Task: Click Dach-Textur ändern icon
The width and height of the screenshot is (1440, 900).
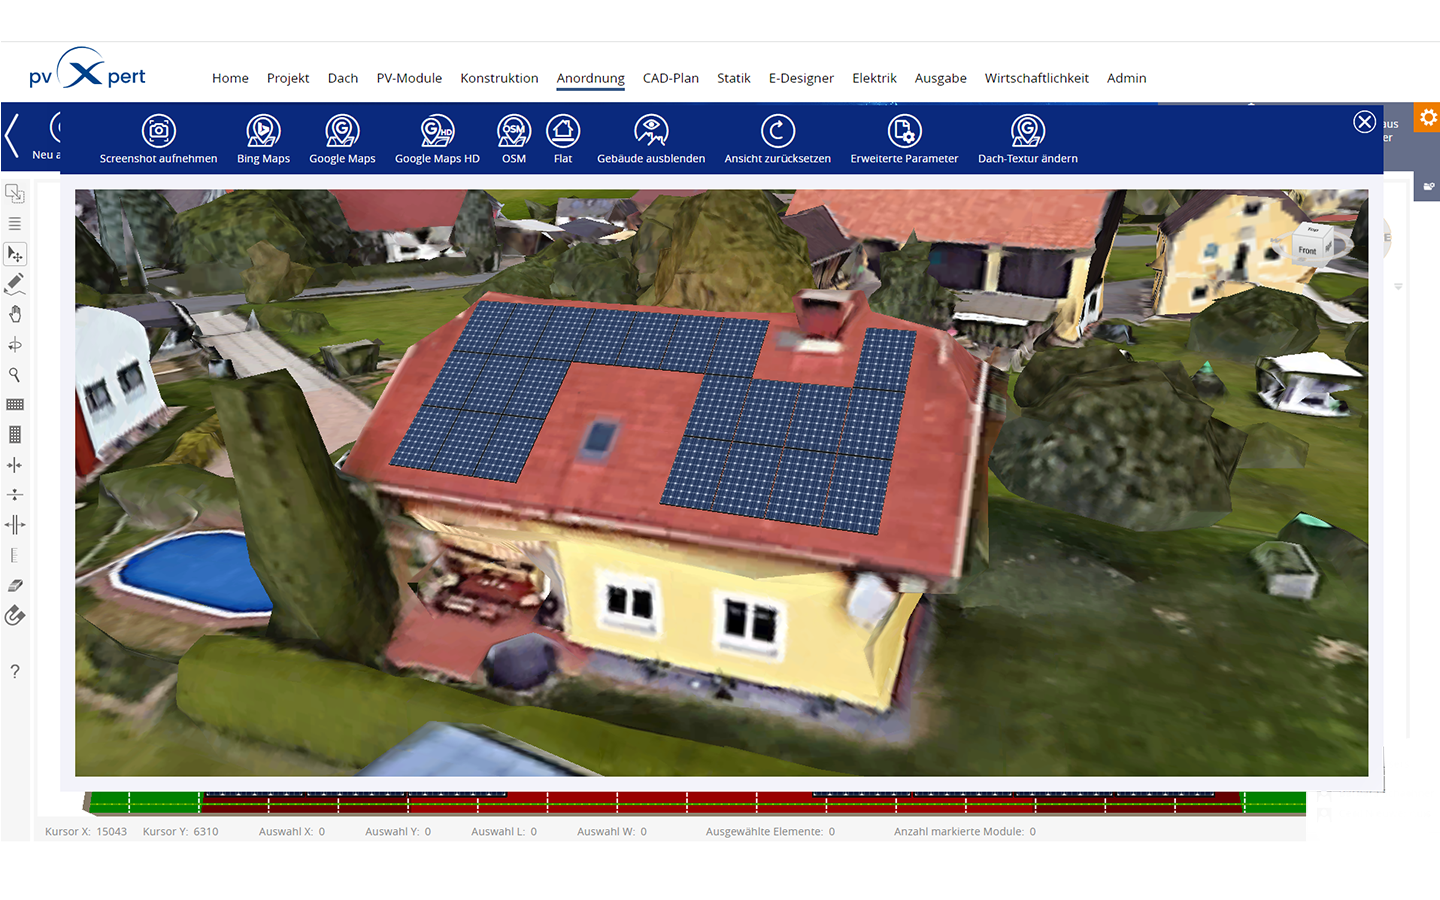Action: click(x=1027, y=132)
